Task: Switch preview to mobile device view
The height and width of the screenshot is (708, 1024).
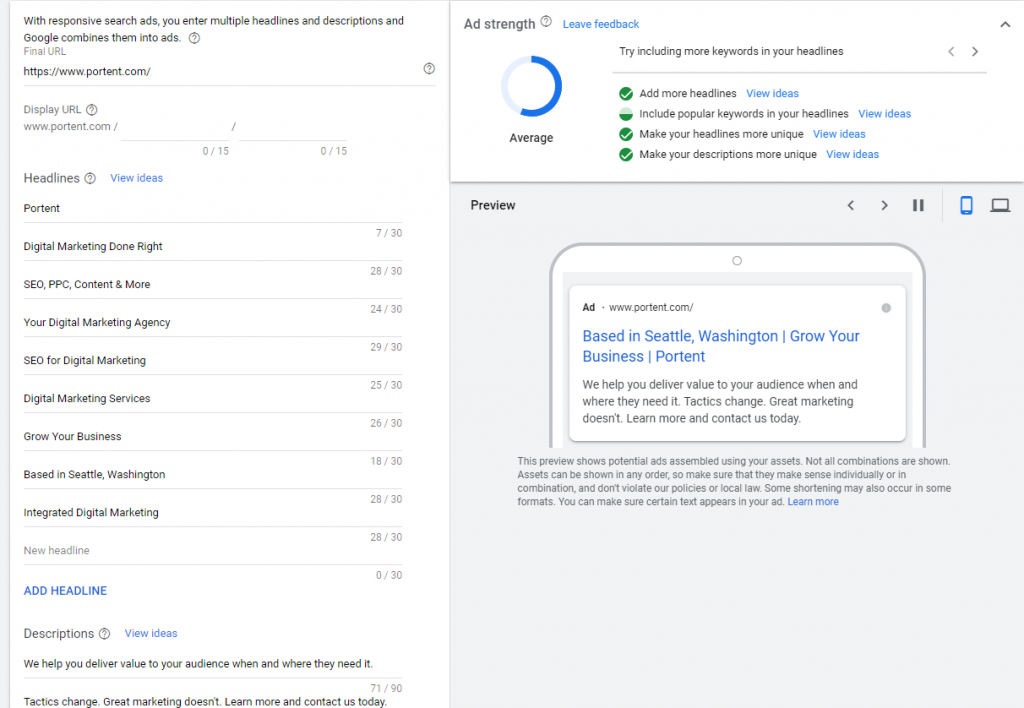Action: tap(967, 206)
